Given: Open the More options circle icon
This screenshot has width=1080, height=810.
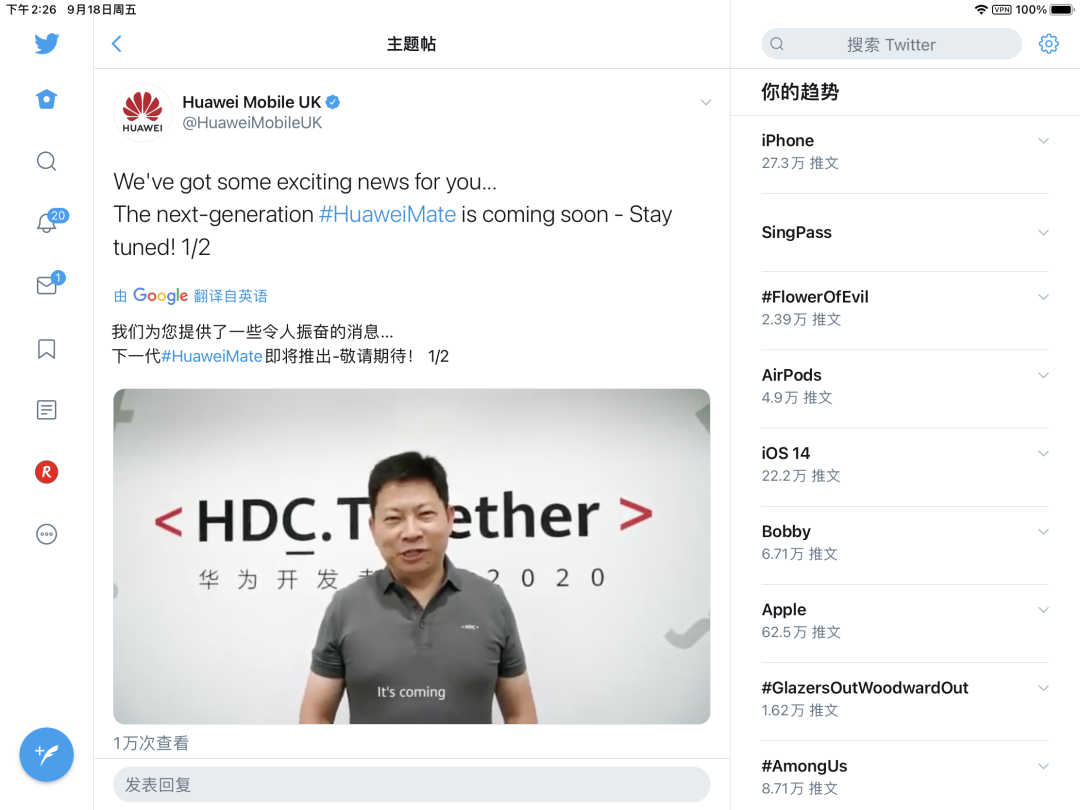Looking at the screenshot, I should (47, 534).
